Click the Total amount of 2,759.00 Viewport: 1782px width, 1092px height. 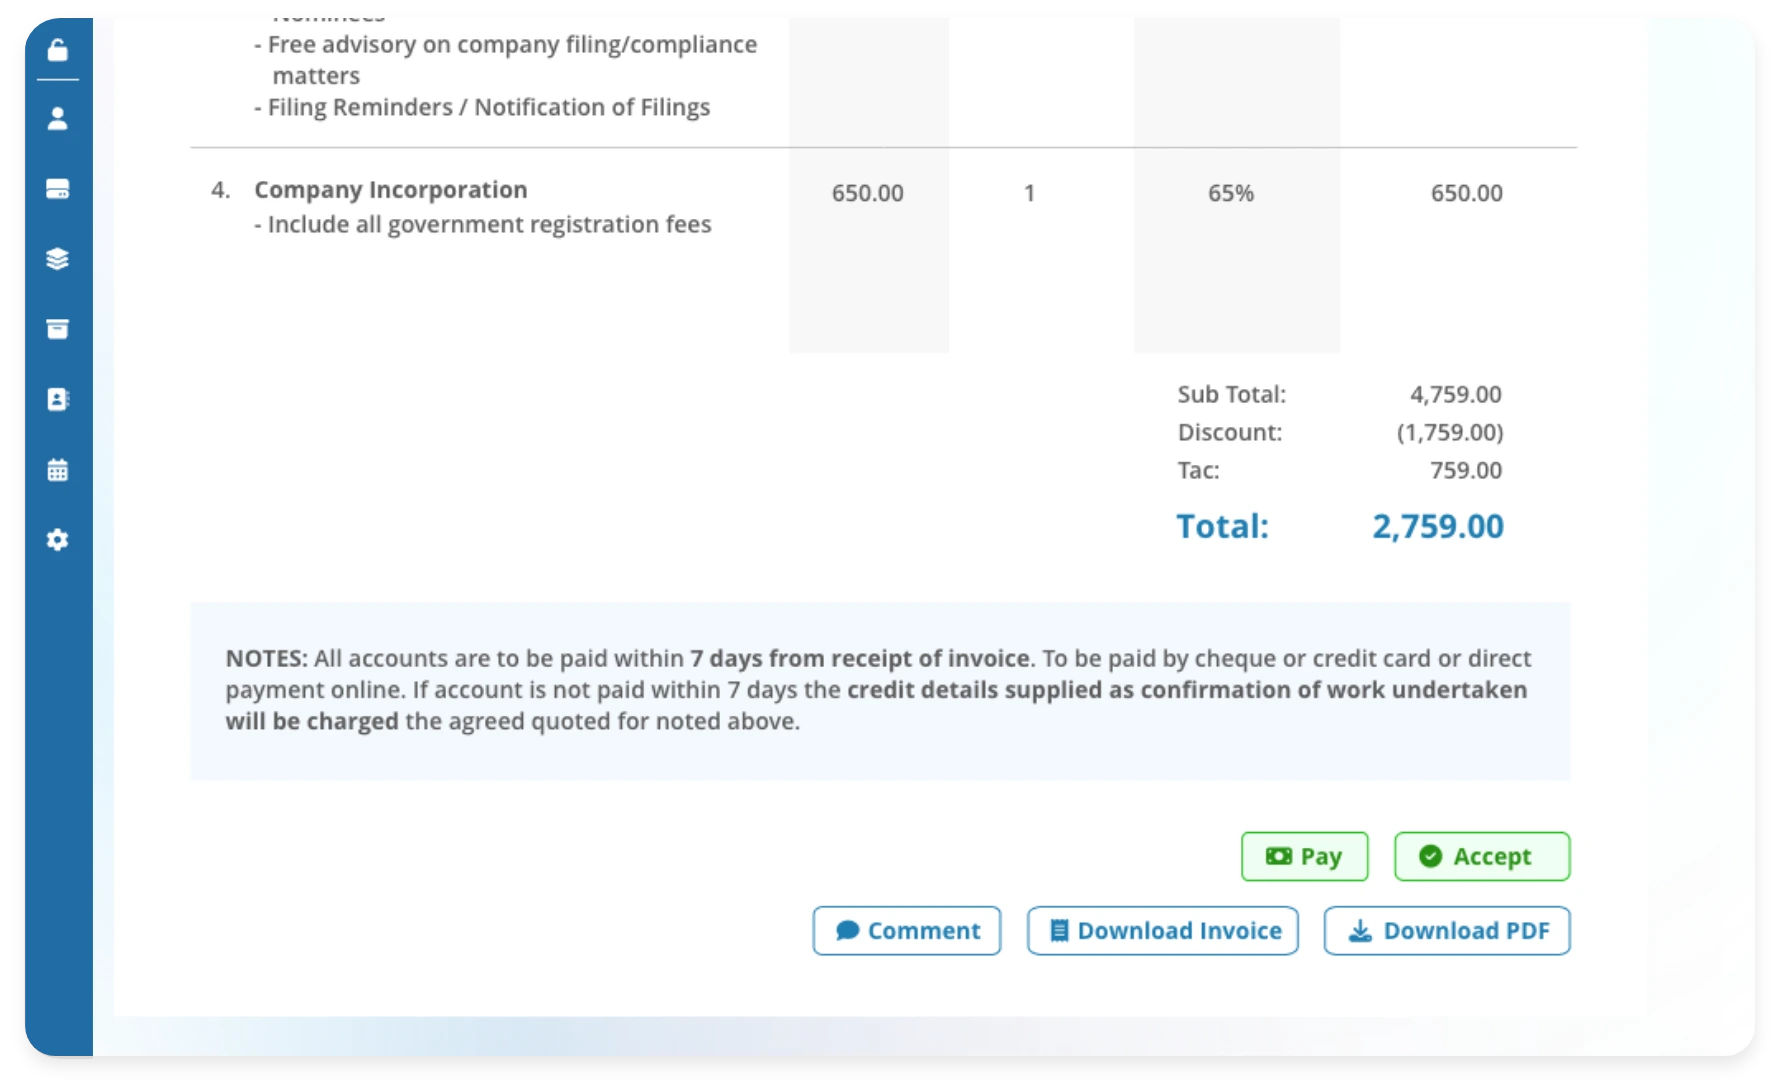click(1437, 526)
